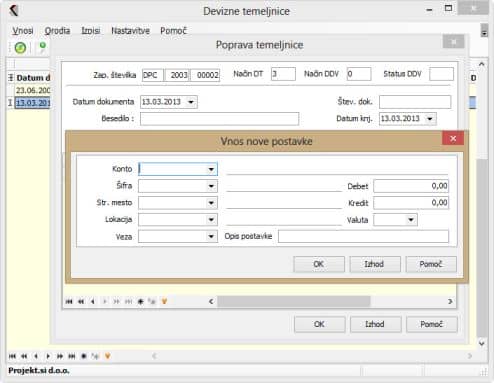
Task: Click the horizontal scrollbar thumb in Poprava temeljnice
Action: coord(294,302)
